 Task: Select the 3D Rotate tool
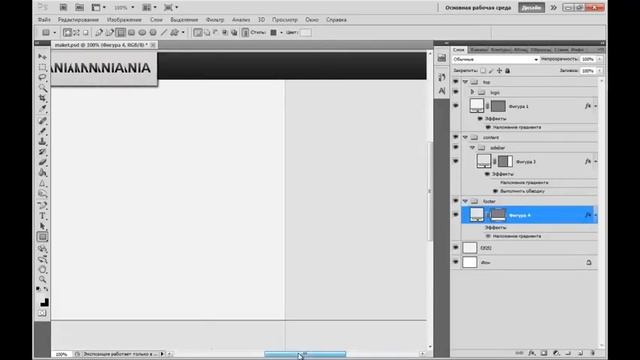[x=42, y=249]
